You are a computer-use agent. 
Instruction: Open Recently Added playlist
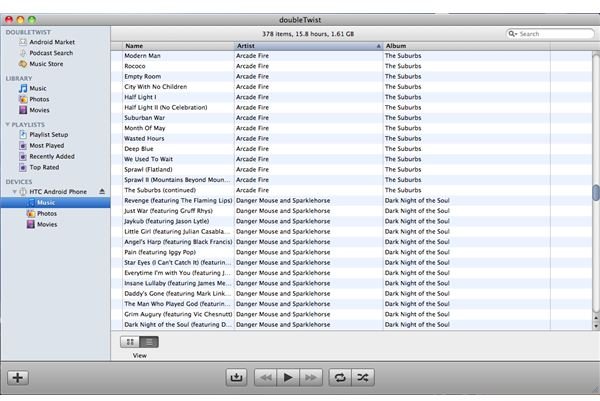(47, 156)
